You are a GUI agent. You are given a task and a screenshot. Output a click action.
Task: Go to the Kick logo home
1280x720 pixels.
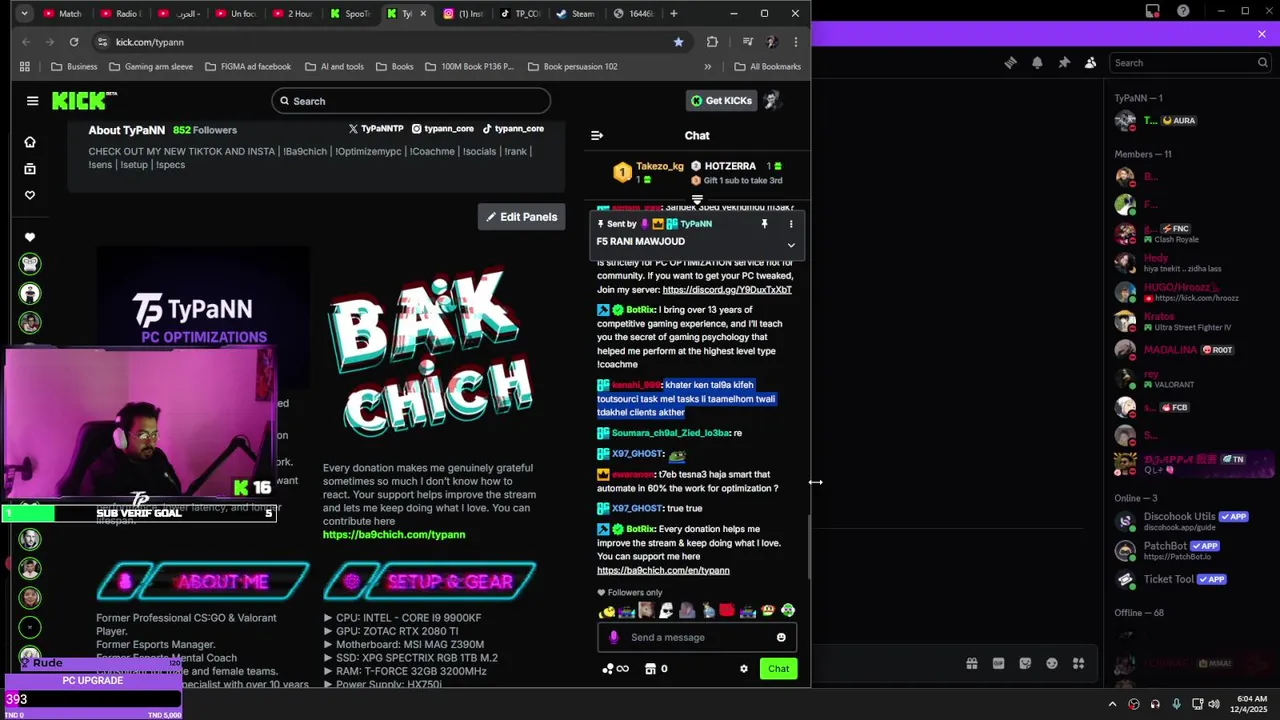84,101
